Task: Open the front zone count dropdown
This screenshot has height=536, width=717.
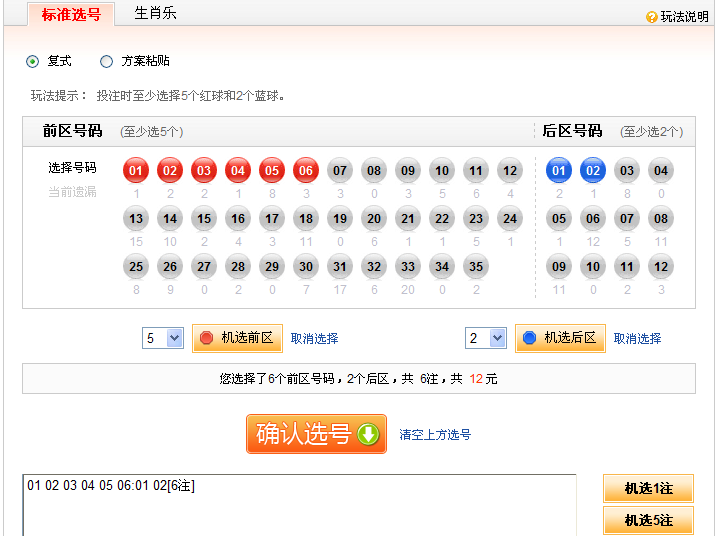Action: pos(163,338)
